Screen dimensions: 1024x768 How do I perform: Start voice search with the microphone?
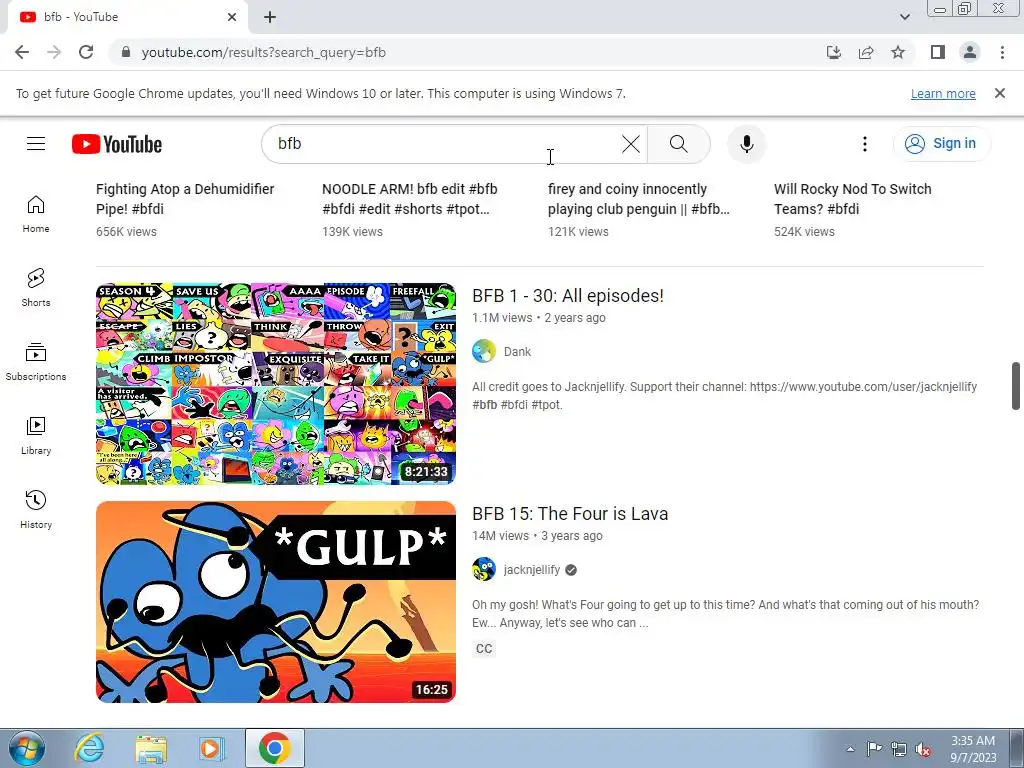(746, 144)
